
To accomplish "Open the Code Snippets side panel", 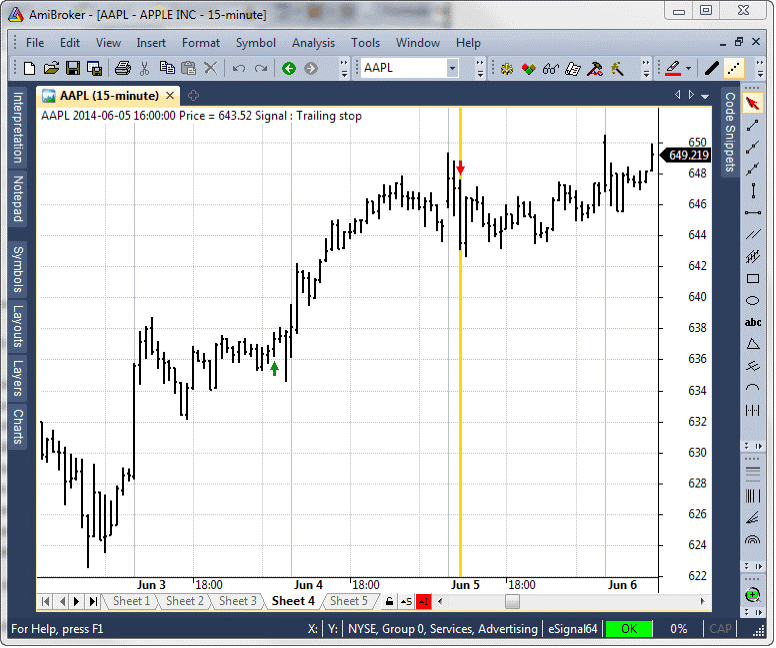I will tap(730, 132).
